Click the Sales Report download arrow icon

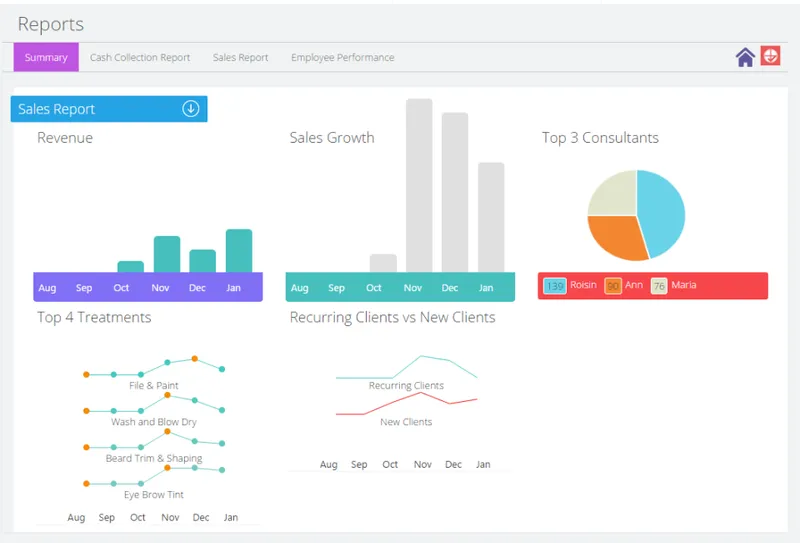tap(191, 109)
